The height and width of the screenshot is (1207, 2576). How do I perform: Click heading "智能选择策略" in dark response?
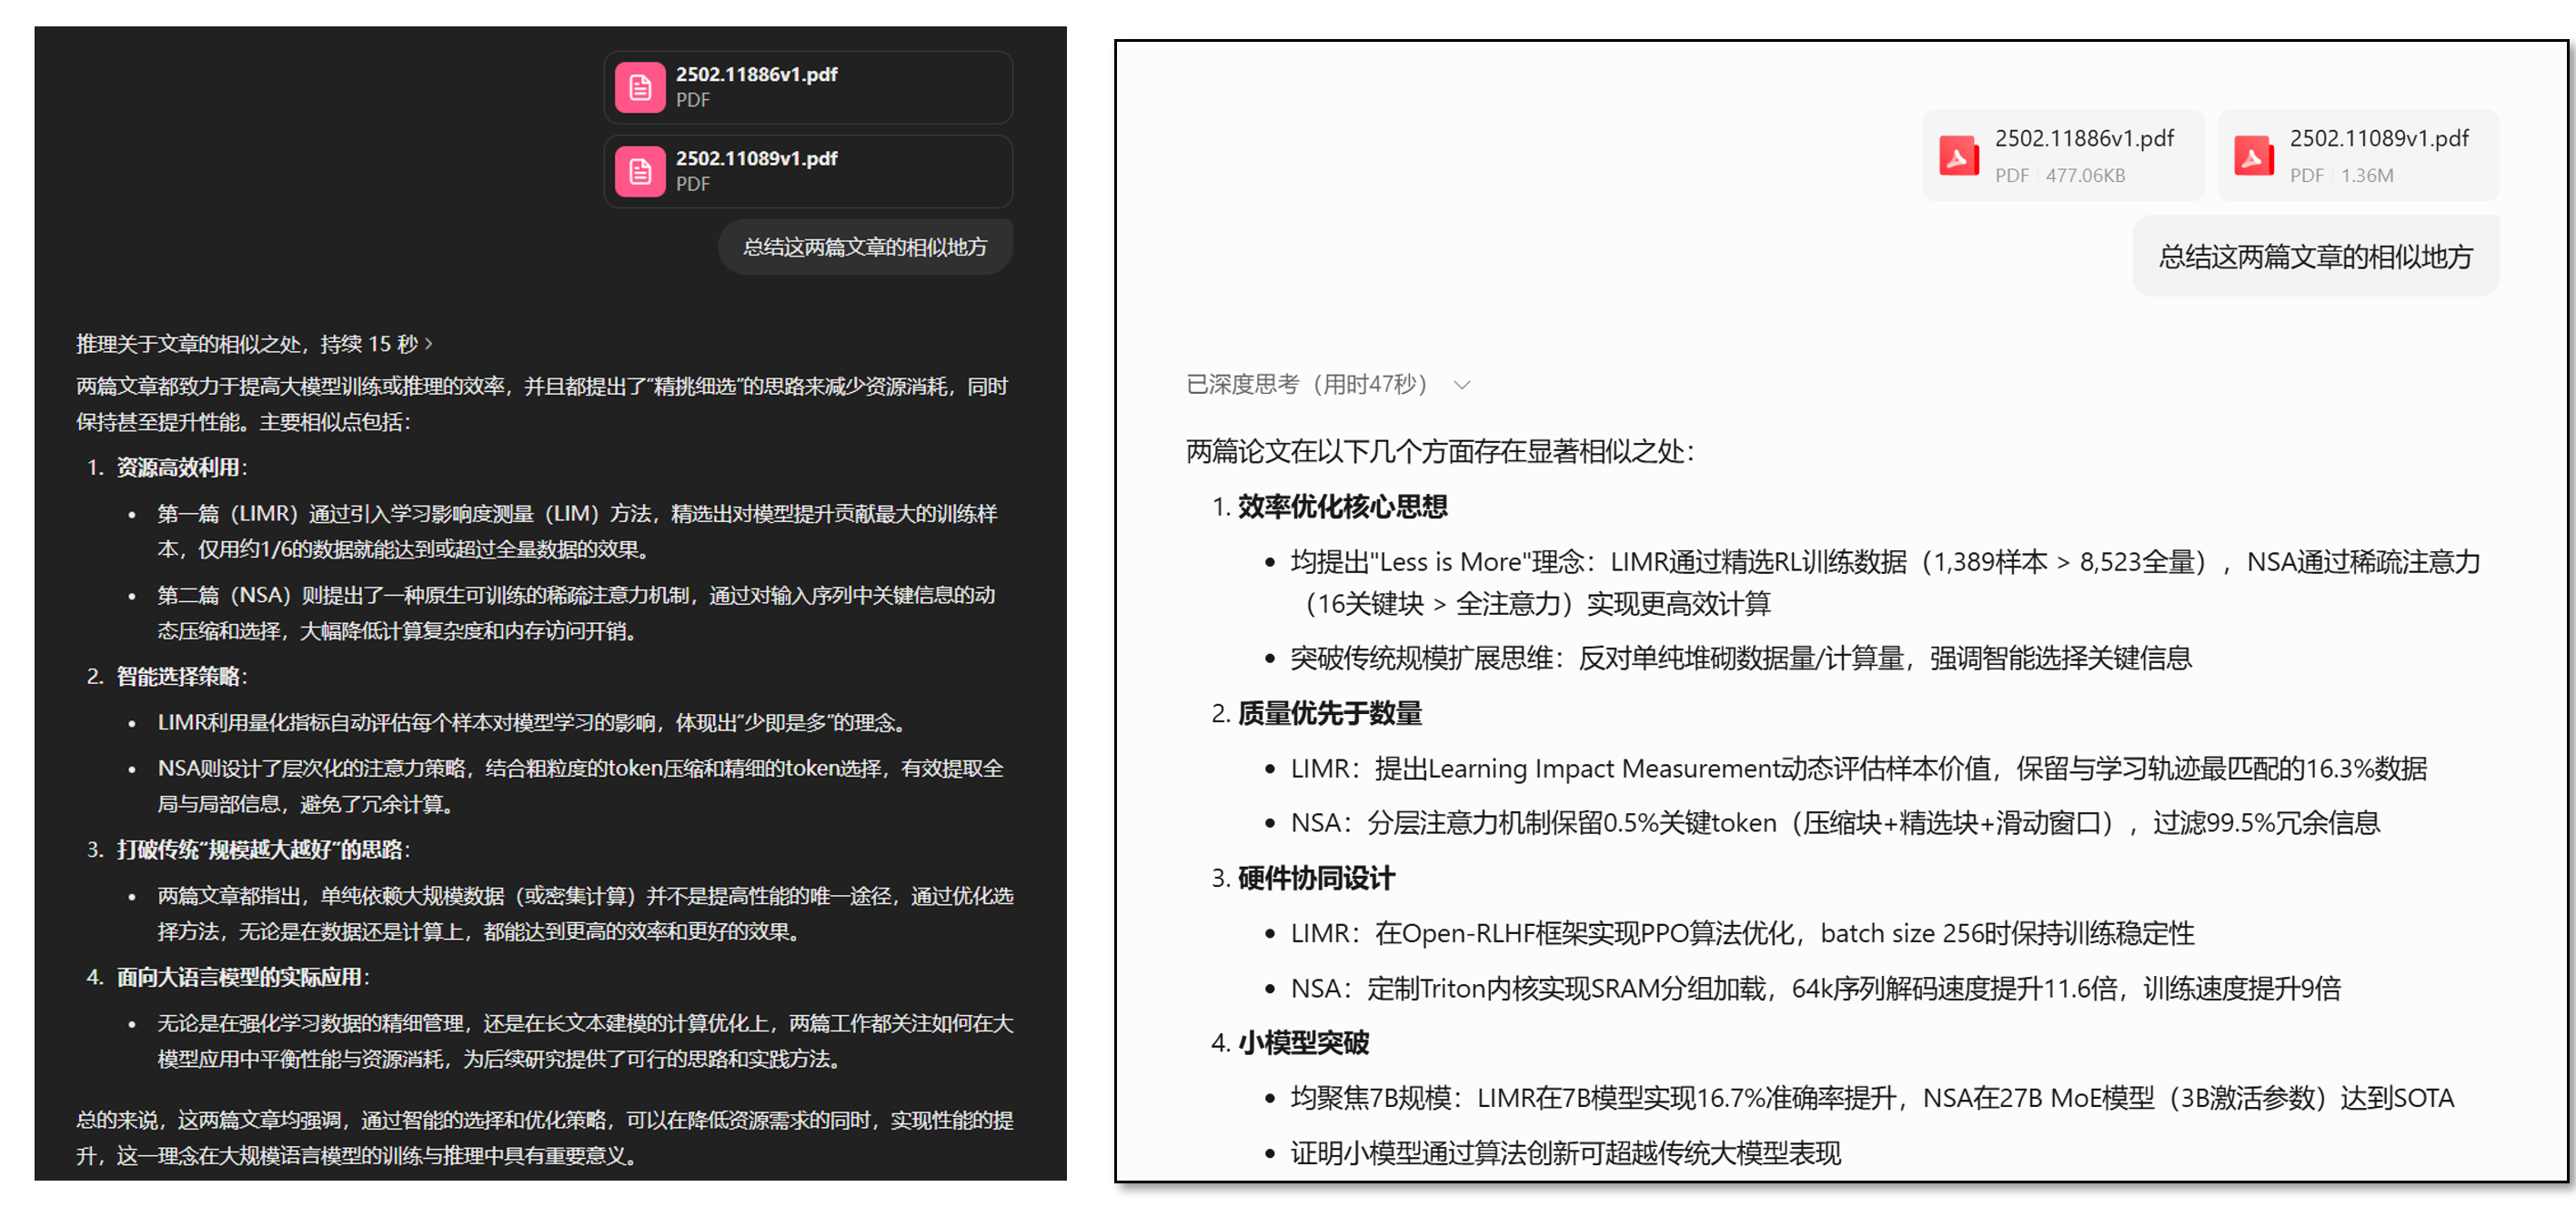[178, 676]
